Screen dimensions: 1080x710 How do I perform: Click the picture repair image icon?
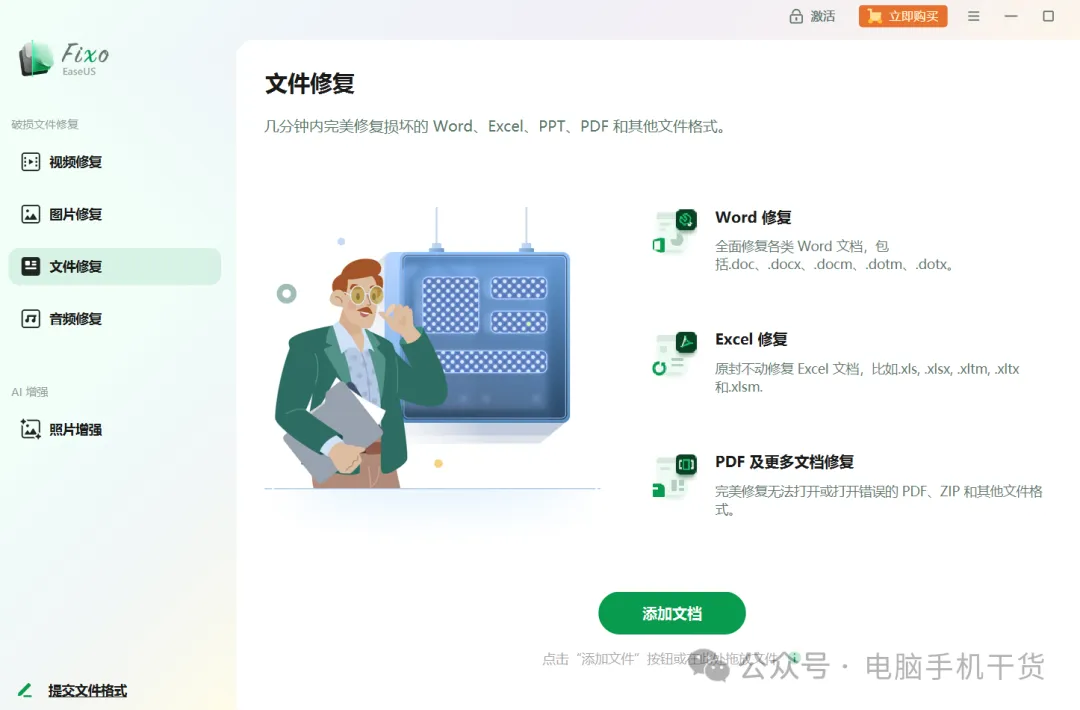[30, 214]
